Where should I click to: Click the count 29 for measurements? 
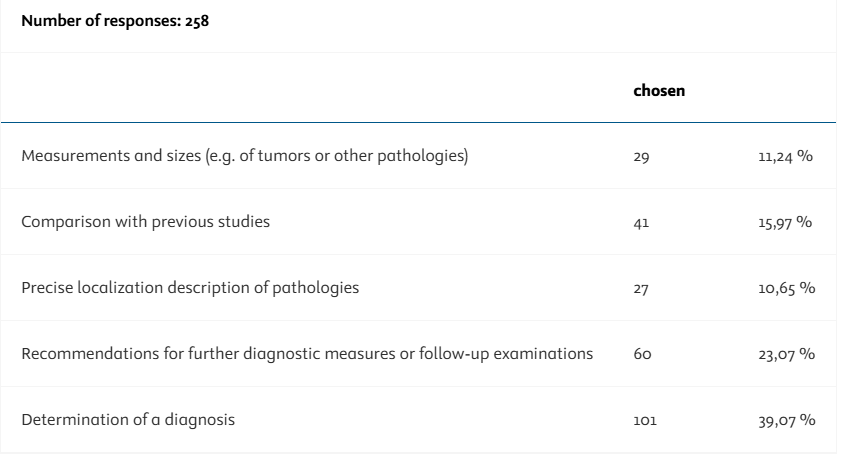click(642, 156)
